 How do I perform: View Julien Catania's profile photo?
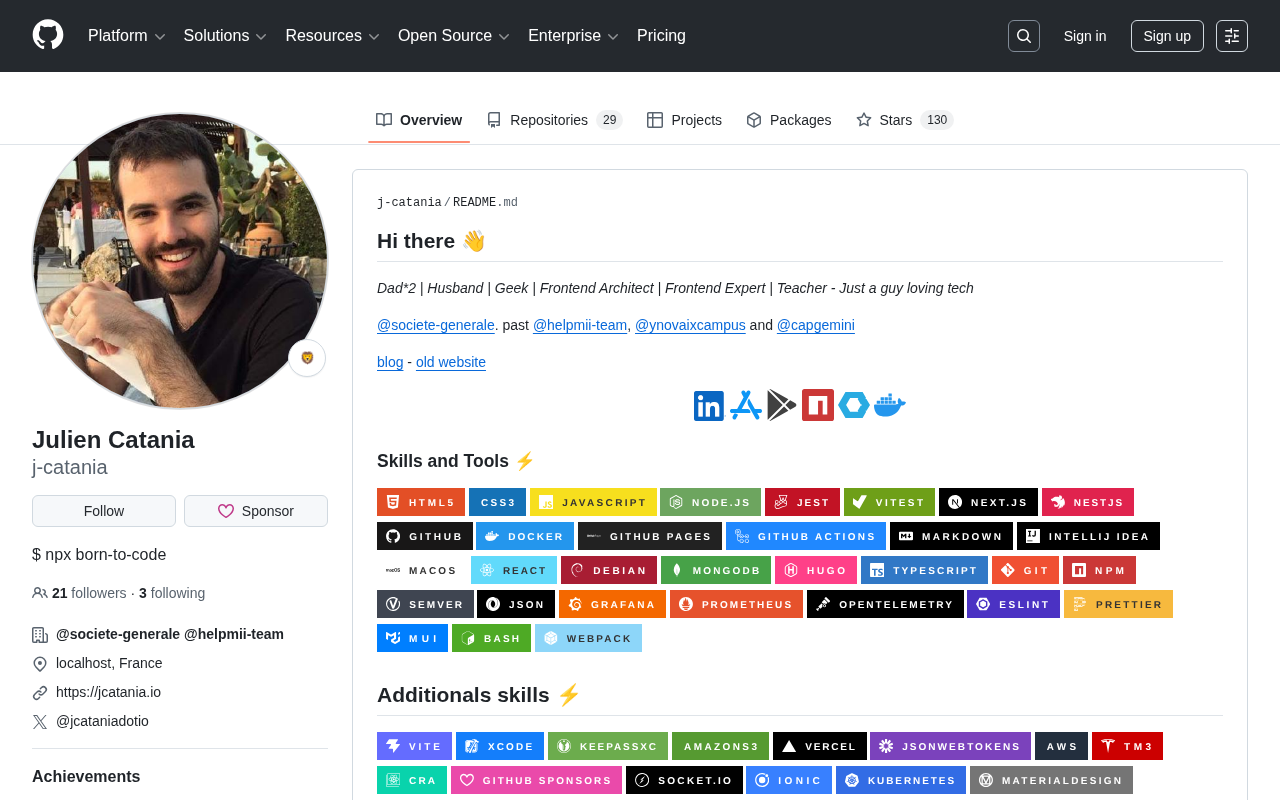click(180, 261)
